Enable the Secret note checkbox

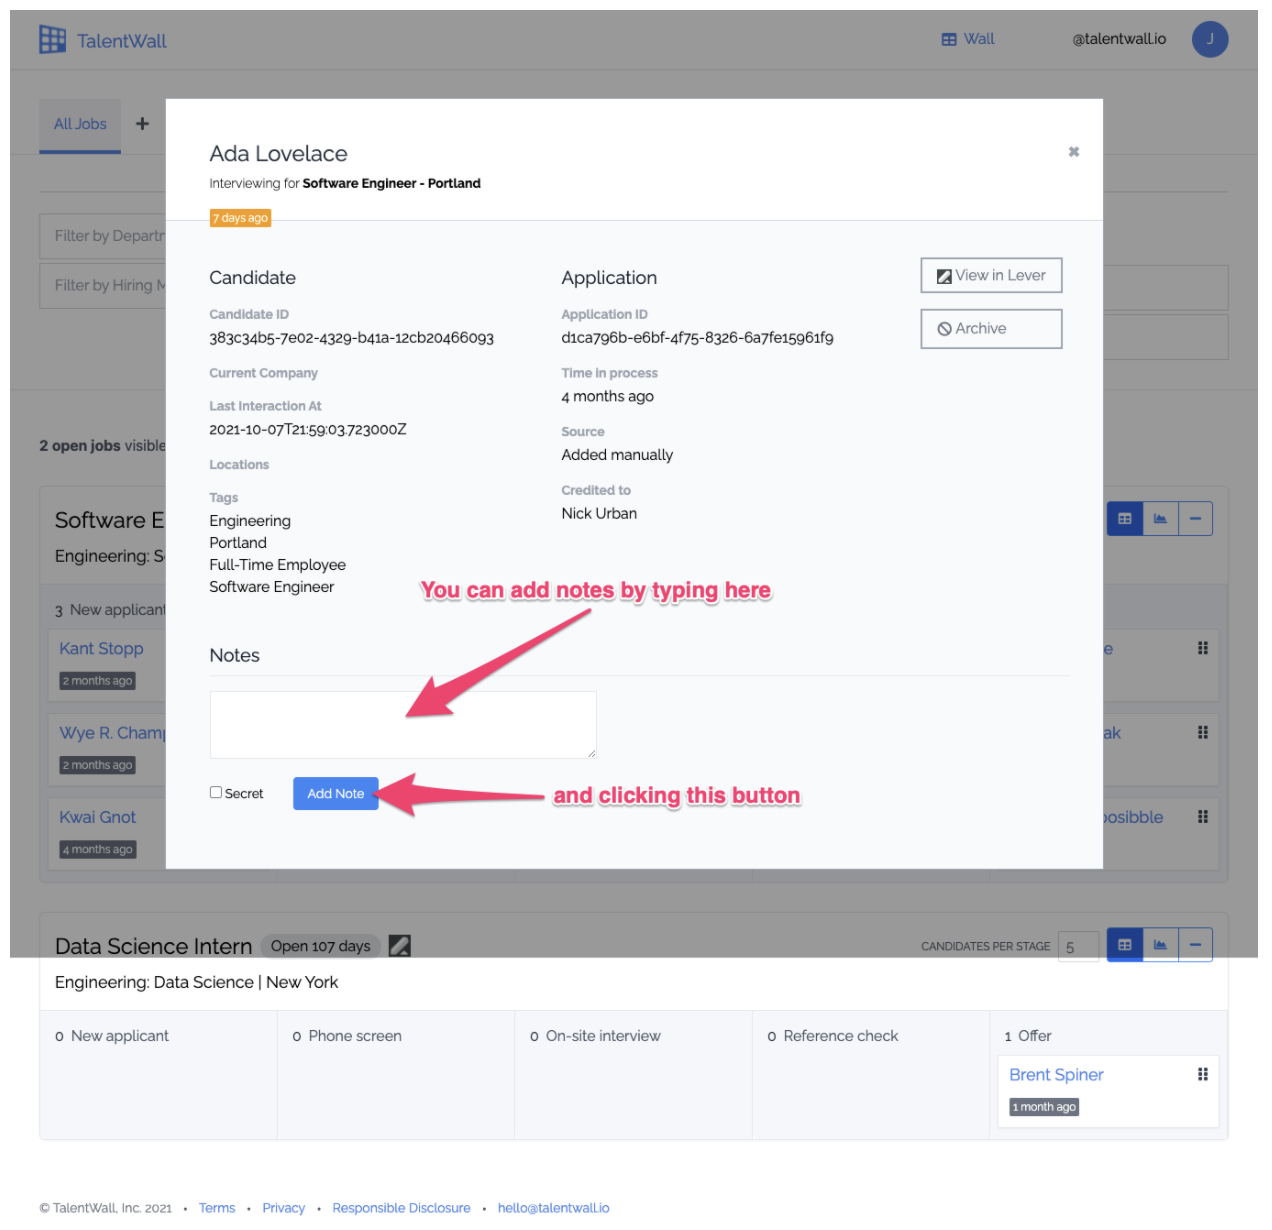coord(215,791)
